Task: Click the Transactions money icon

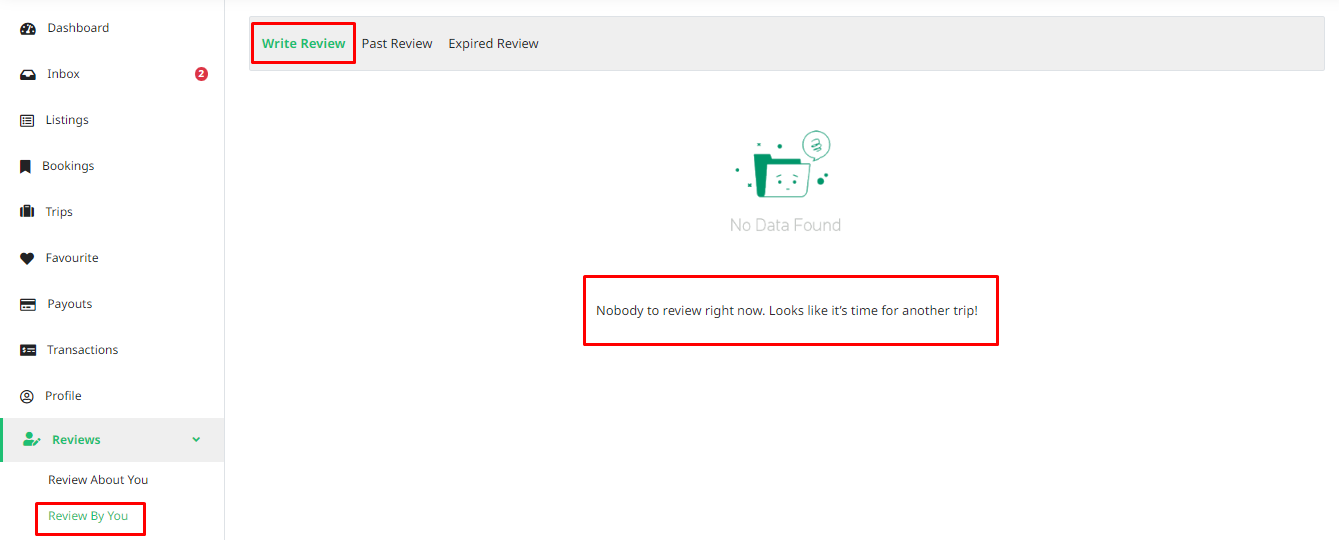Action: point(28,350)
